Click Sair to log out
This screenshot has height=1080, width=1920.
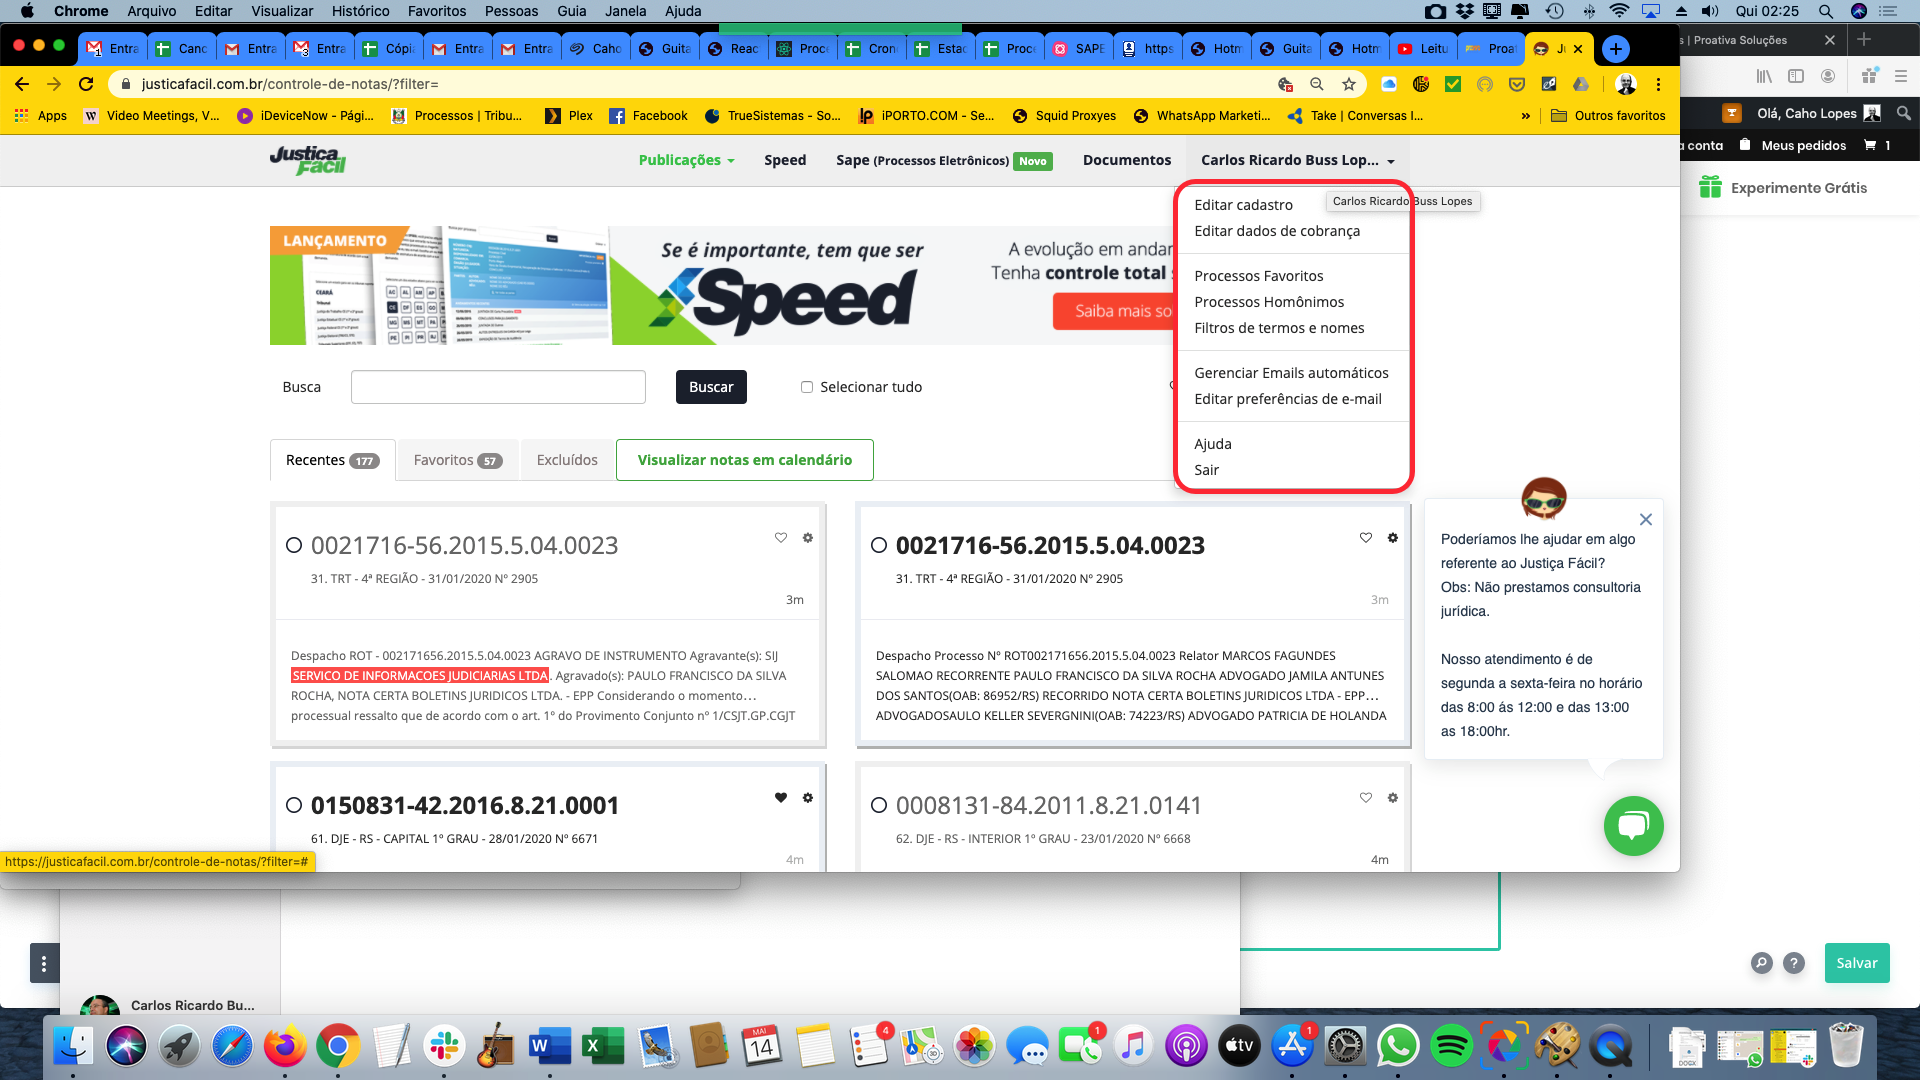point(1206,470)
